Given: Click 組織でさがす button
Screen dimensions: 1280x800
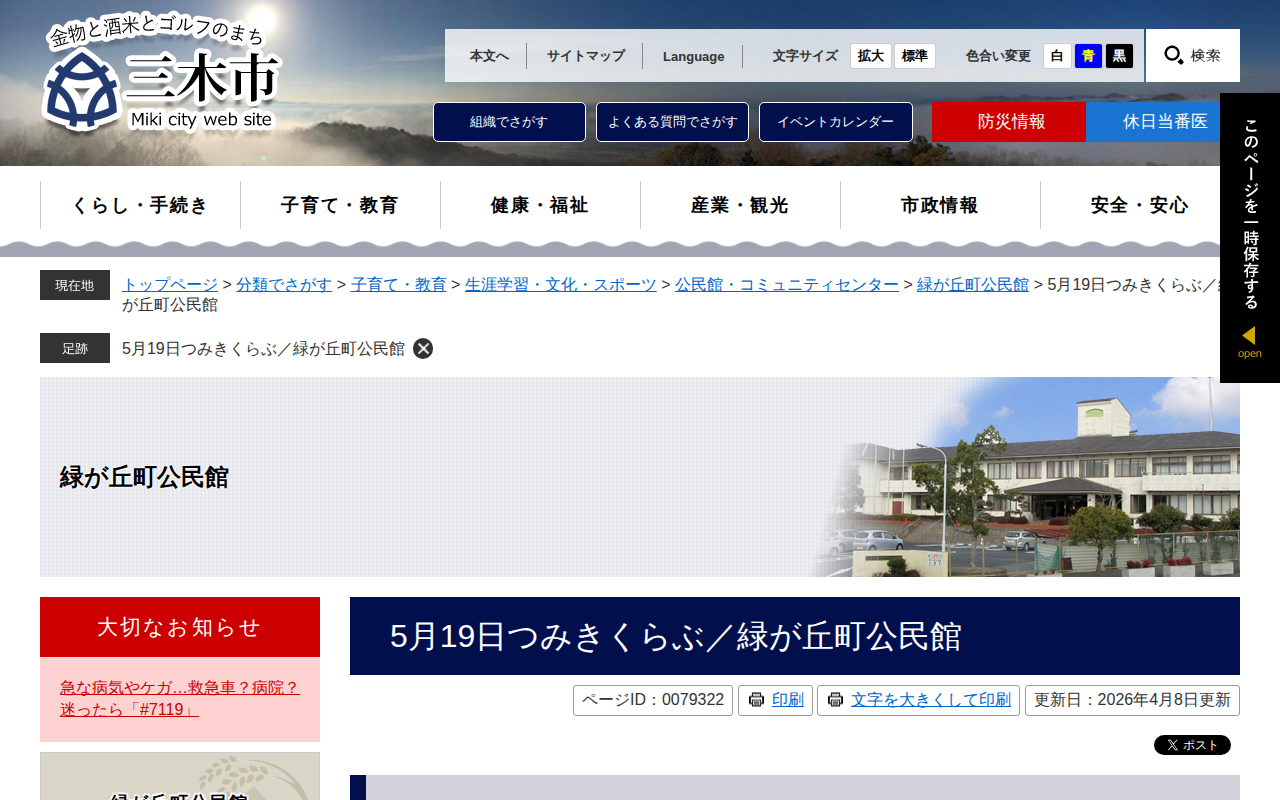Looking at the screenshot, I should click(509, 122).
